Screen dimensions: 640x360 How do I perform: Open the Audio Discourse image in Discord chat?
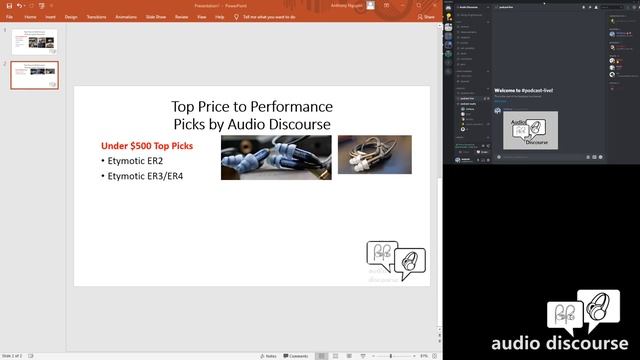click(531, 130)
